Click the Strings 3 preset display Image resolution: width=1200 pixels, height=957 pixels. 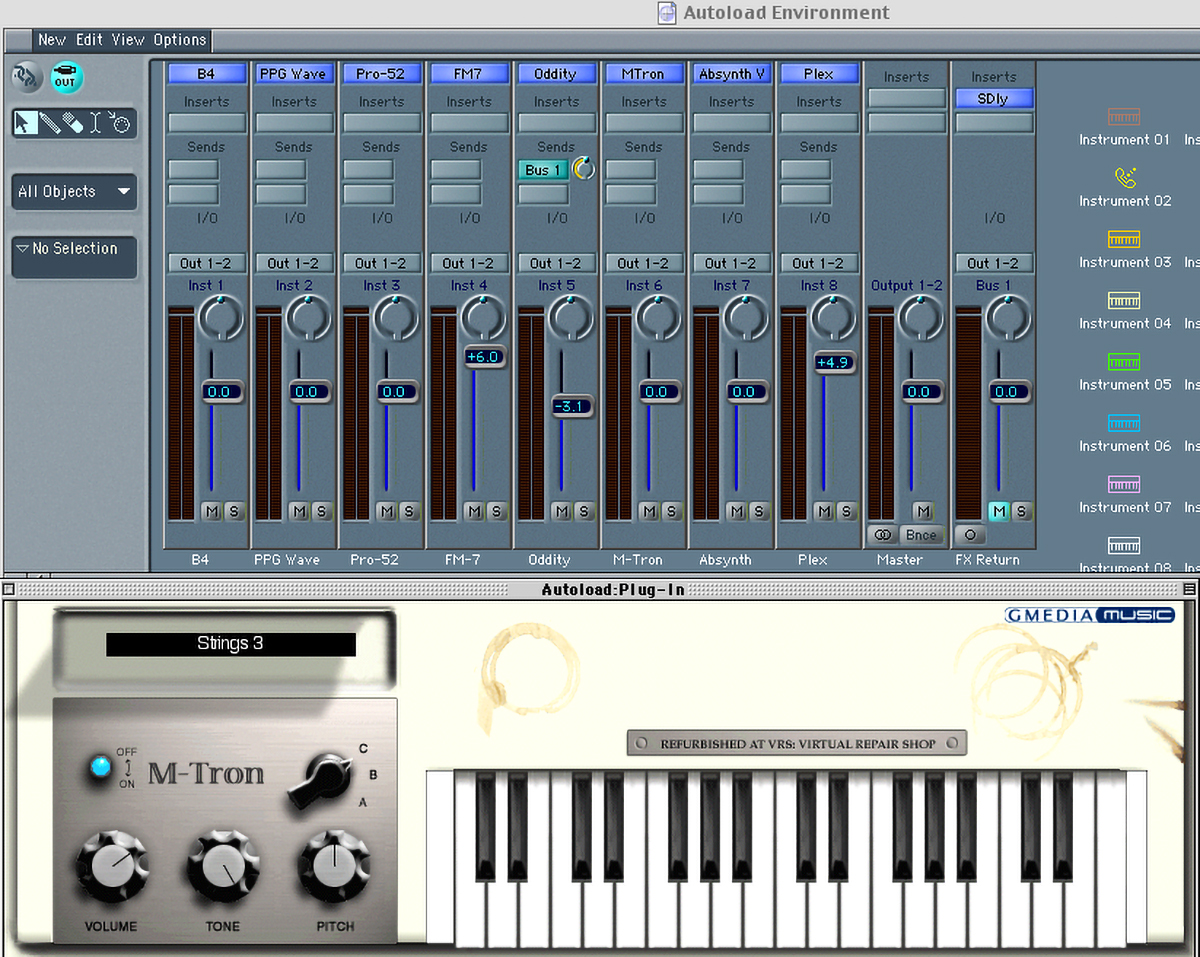point(231,643)
